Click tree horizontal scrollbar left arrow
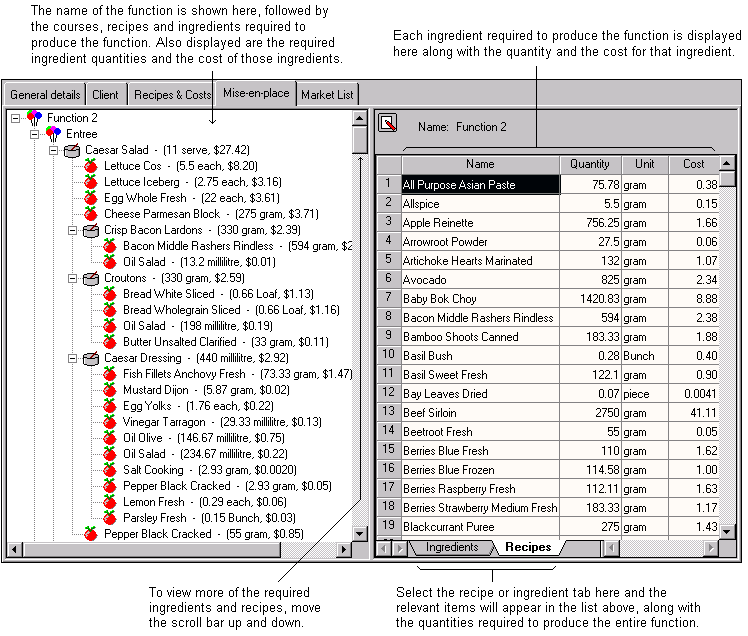 coord(14,549)
